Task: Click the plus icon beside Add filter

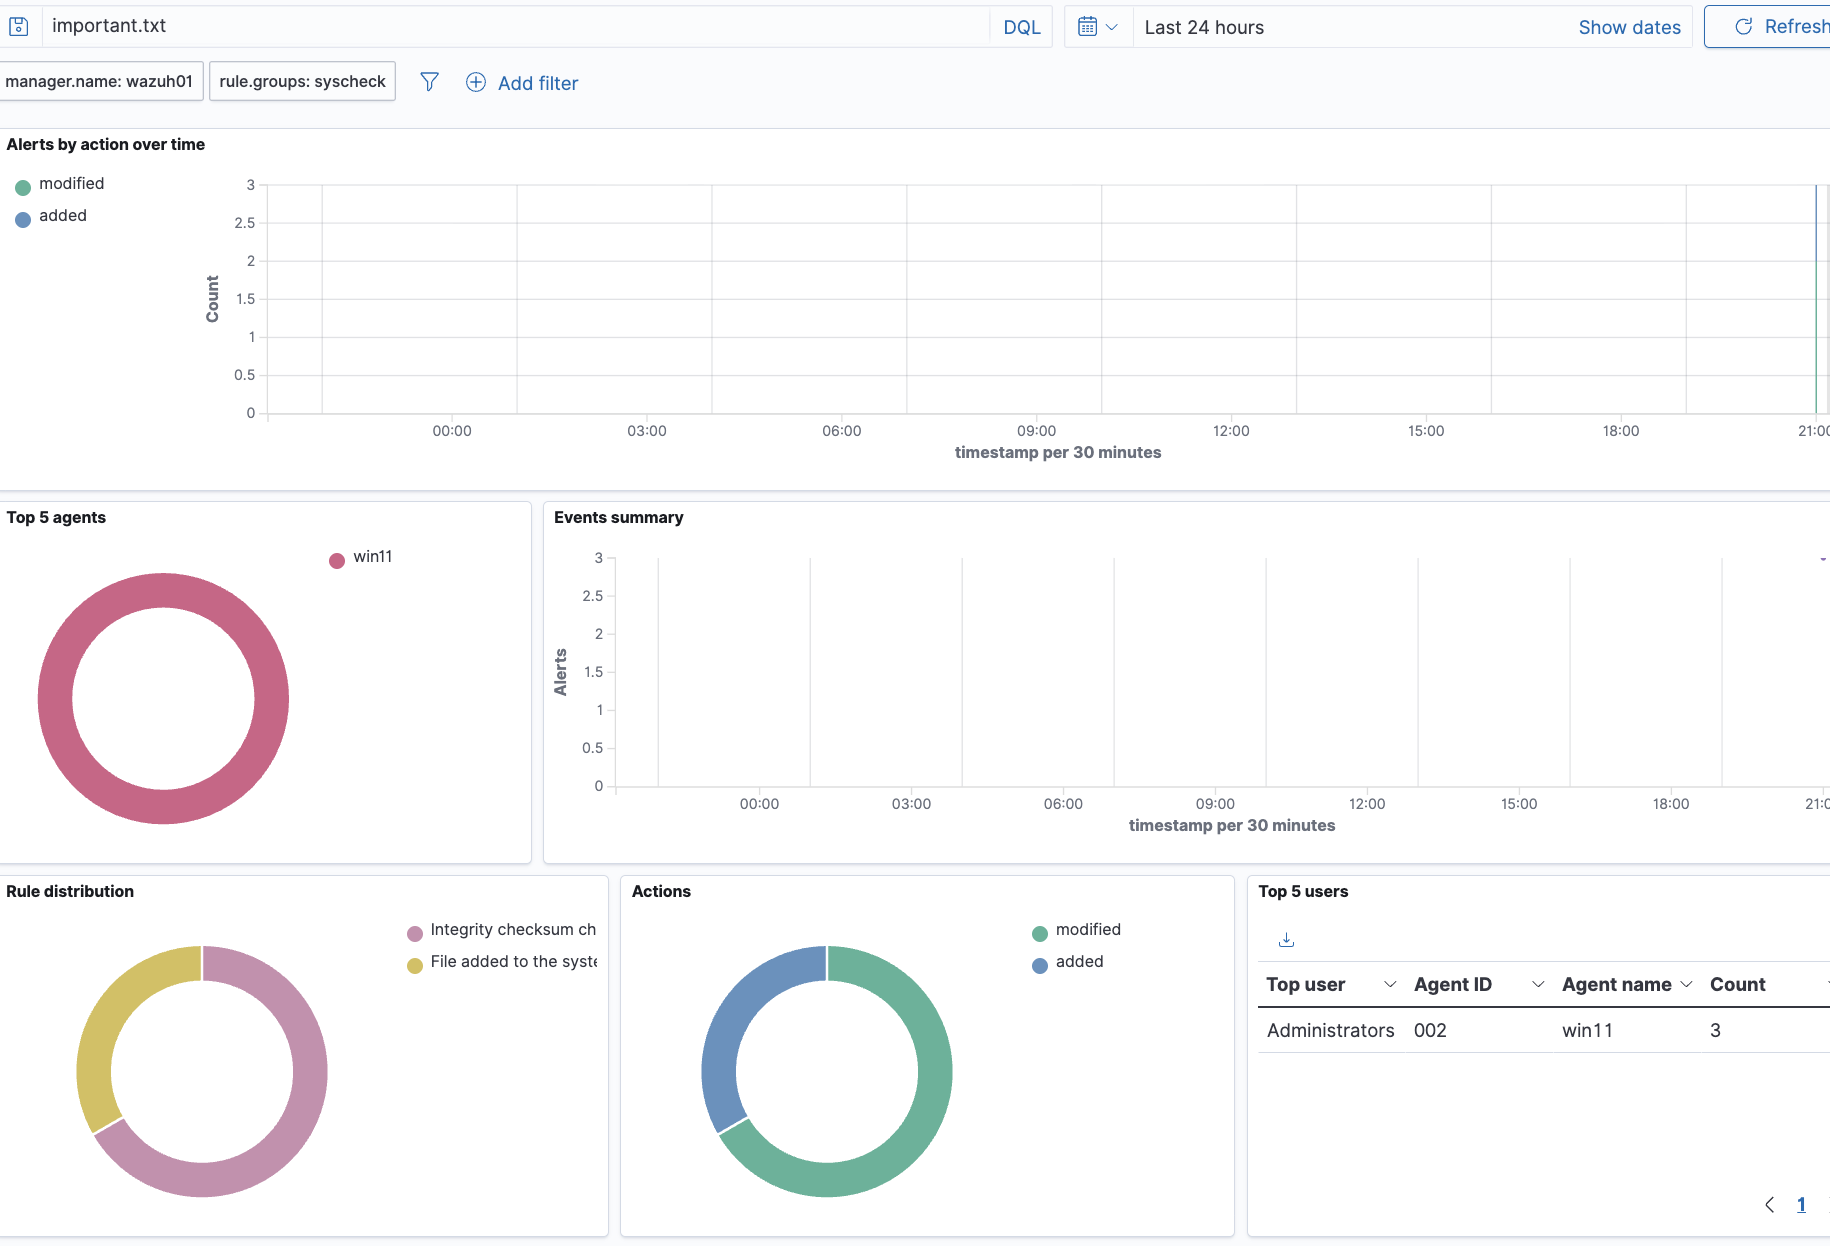Action: (476, 82)
